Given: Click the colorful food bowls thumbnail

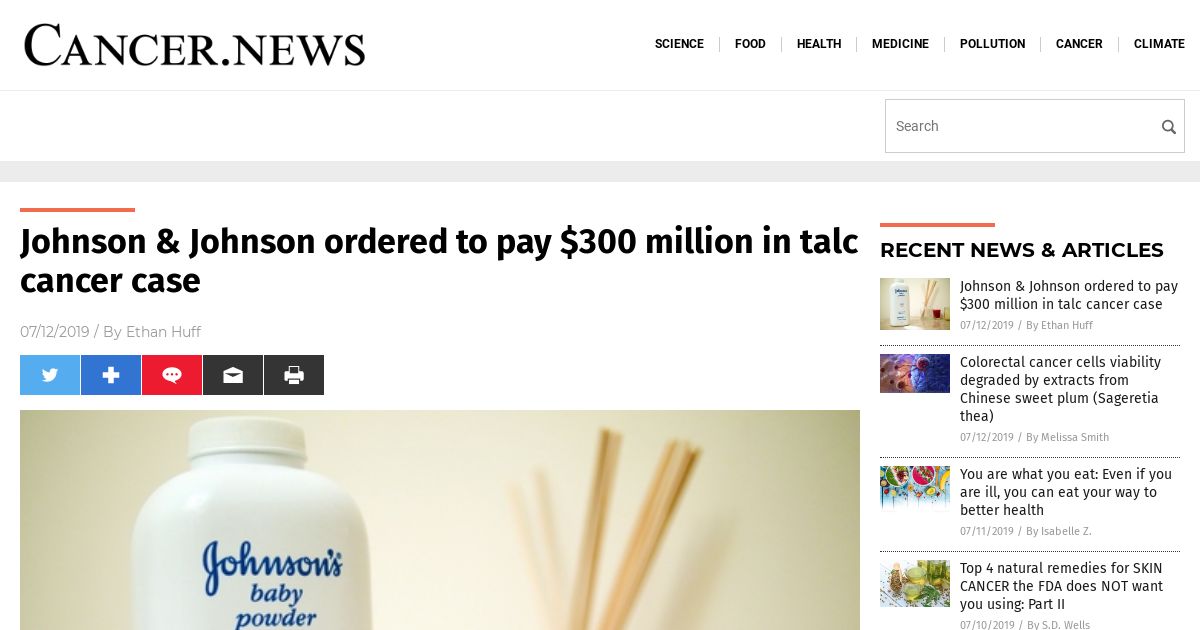Looking at the screenshot, I should pyautogui.click(x=915, y=487).
